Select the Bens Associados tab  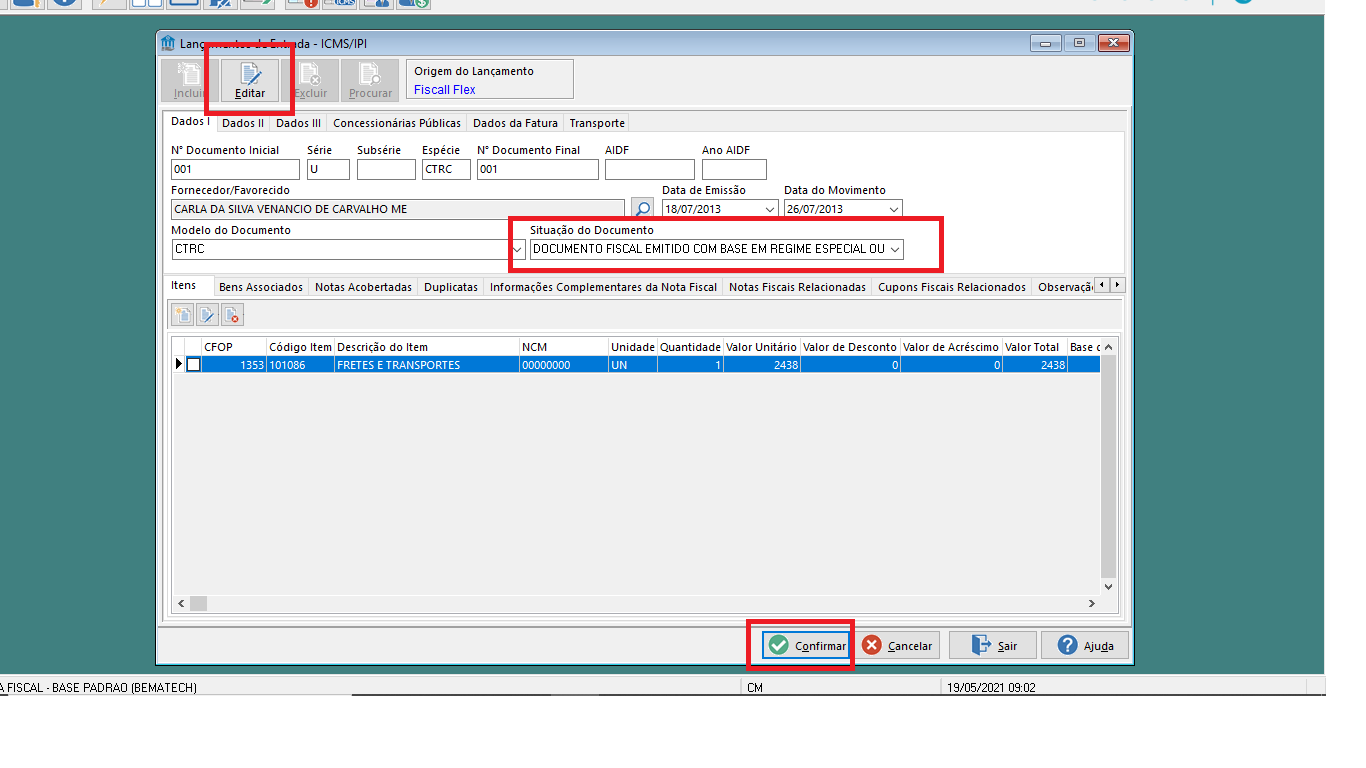pyautogui.click(x=261, y=287)
